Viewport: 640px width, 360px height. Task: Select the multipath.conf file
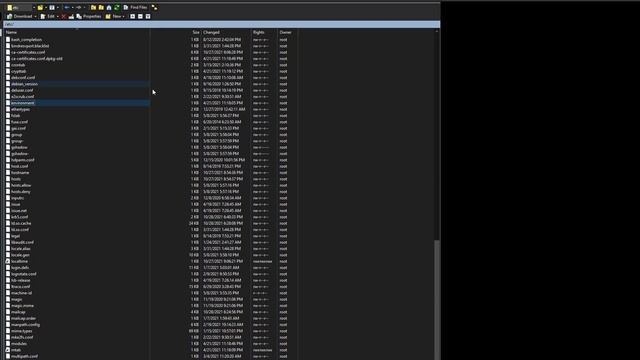coord(24,356)
